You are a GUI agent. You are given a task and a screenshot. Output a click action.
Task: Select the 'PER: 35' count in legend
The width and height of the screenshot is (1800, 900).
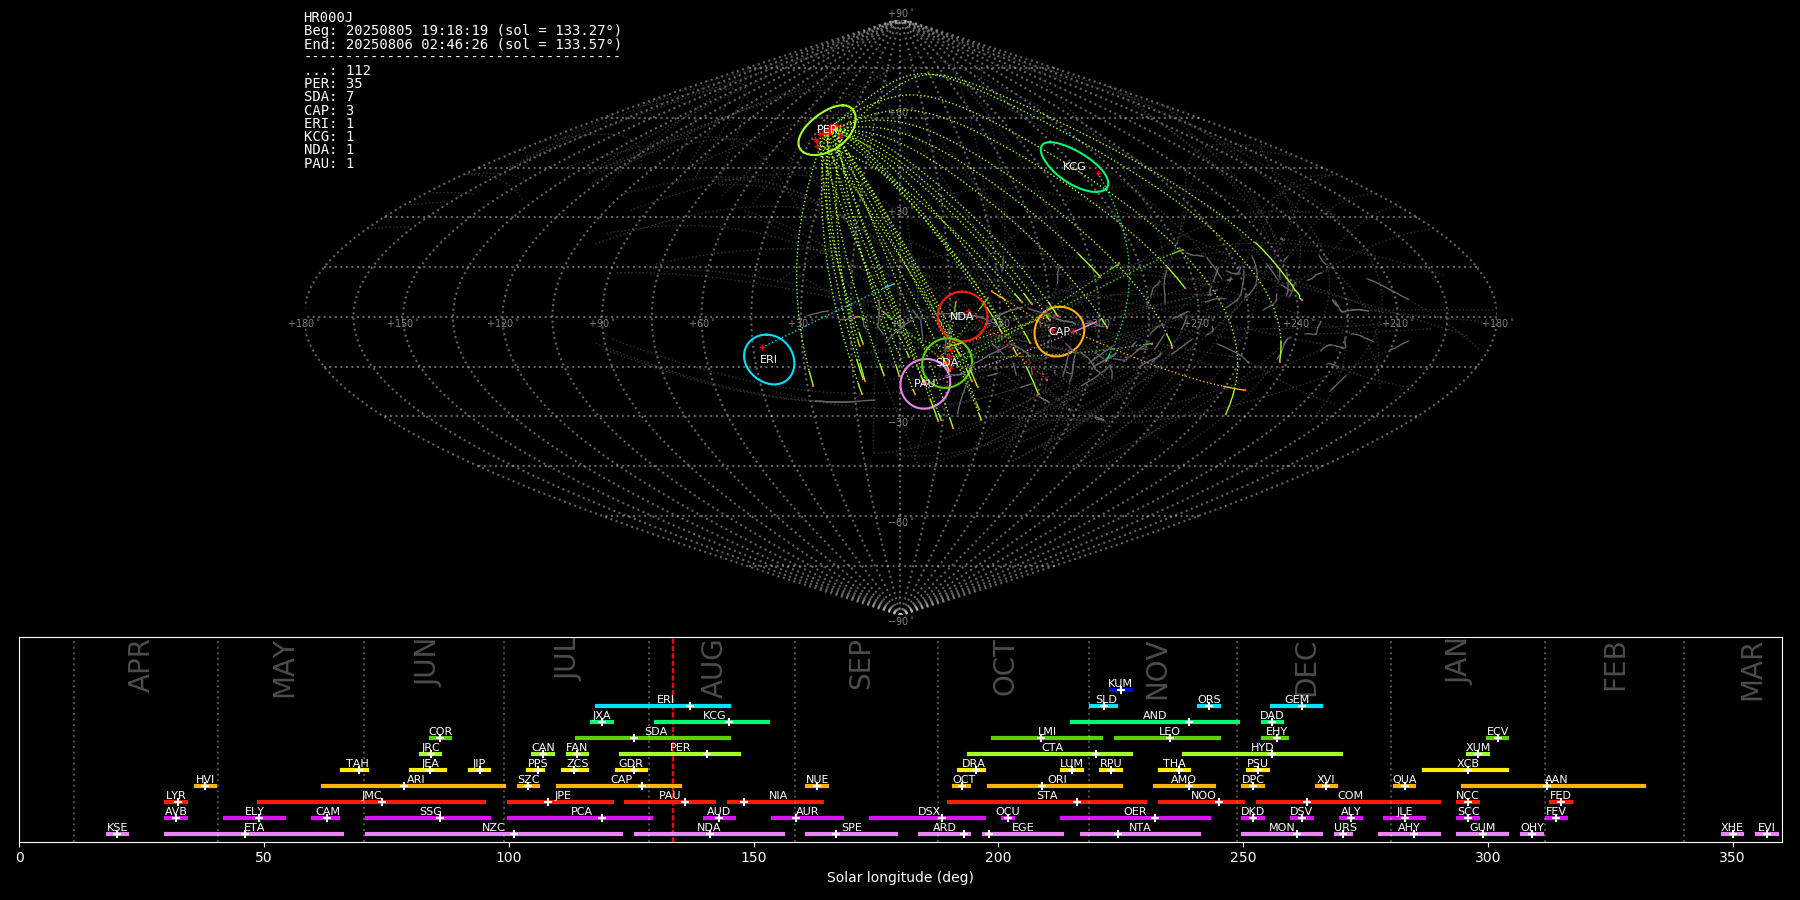tap(333, 84)
